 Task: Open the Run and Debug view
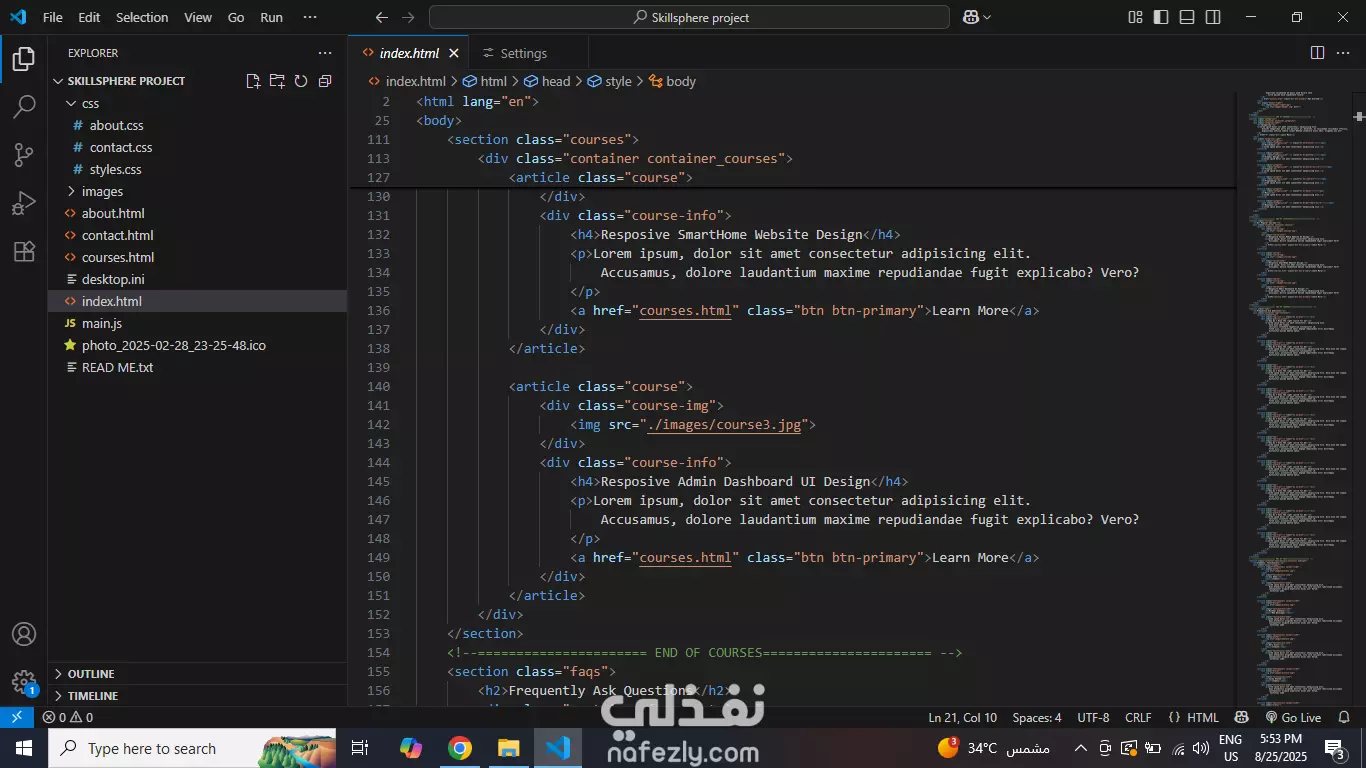click(x=24, y=203)
